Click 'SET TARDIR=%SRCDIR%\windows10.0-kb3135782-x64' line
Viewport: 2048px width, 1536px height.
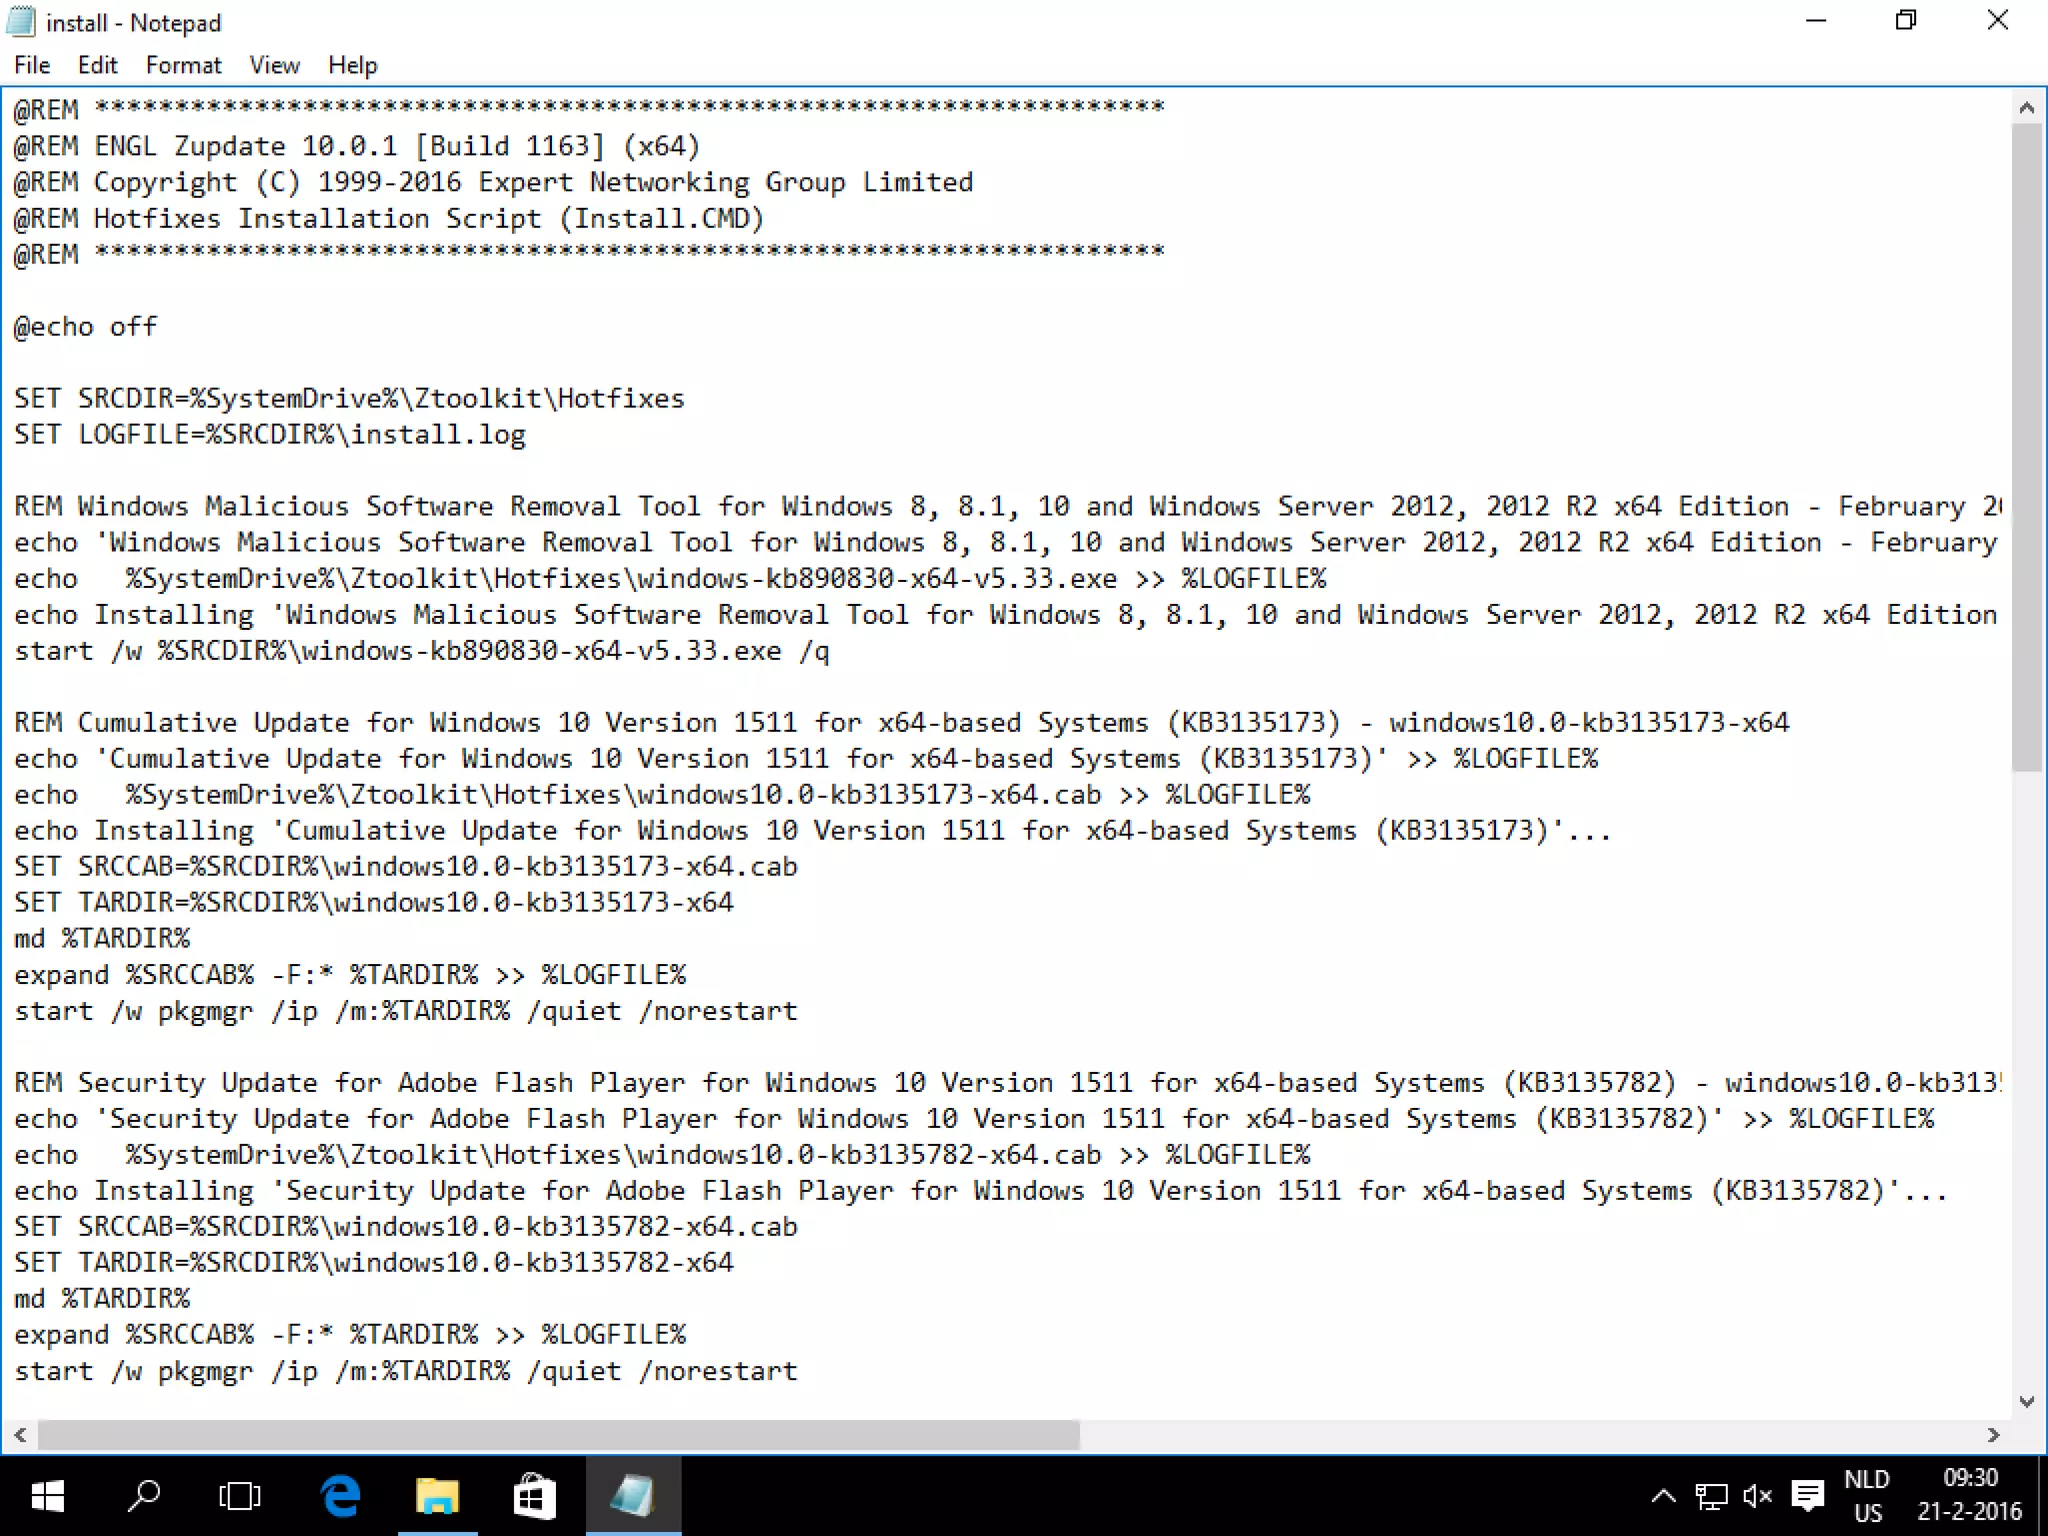tap(374, 1263)
